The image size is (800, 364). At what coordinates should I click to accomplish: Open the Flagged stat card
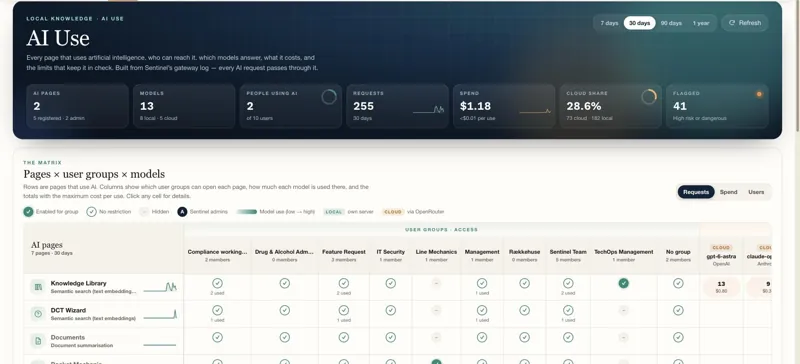pos(717,106)
